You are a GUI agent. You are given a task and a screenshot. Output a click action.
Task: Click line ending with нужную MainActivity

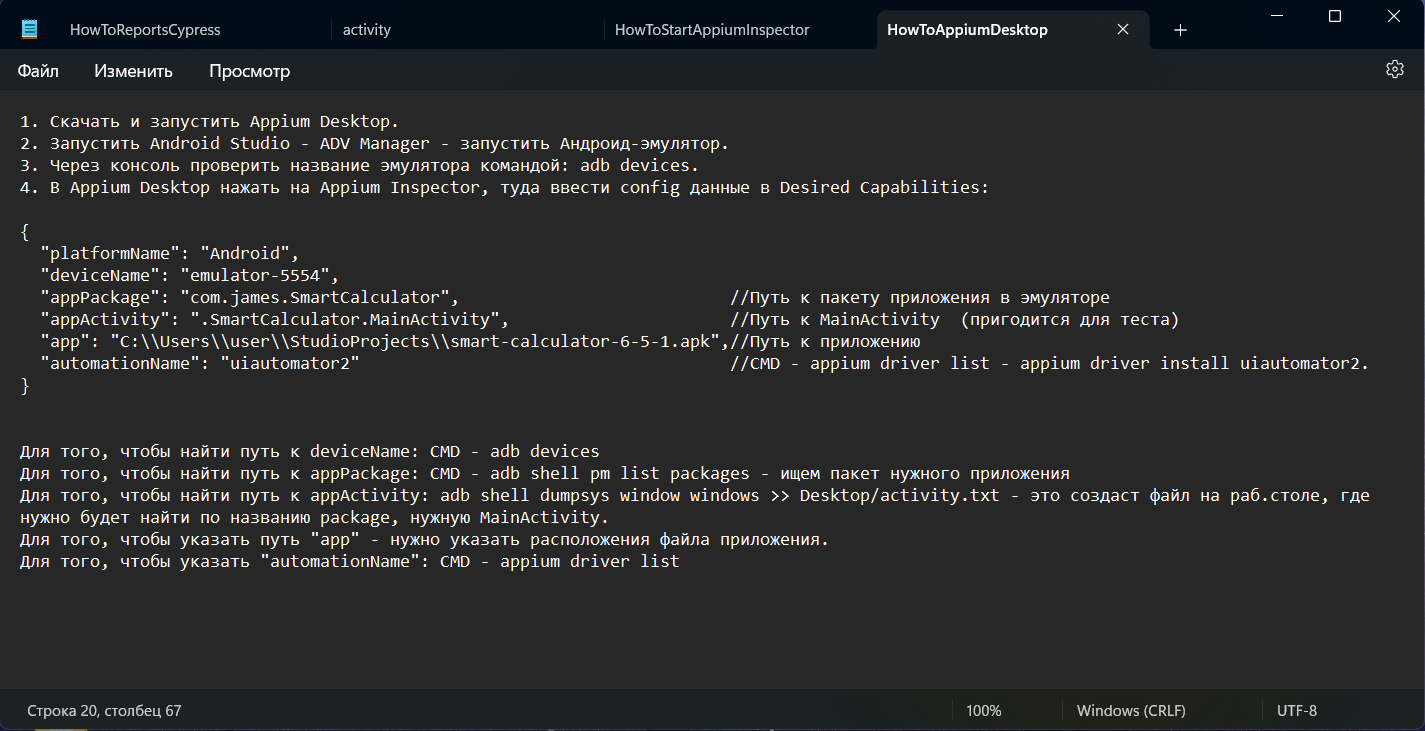tap(312, 517)
